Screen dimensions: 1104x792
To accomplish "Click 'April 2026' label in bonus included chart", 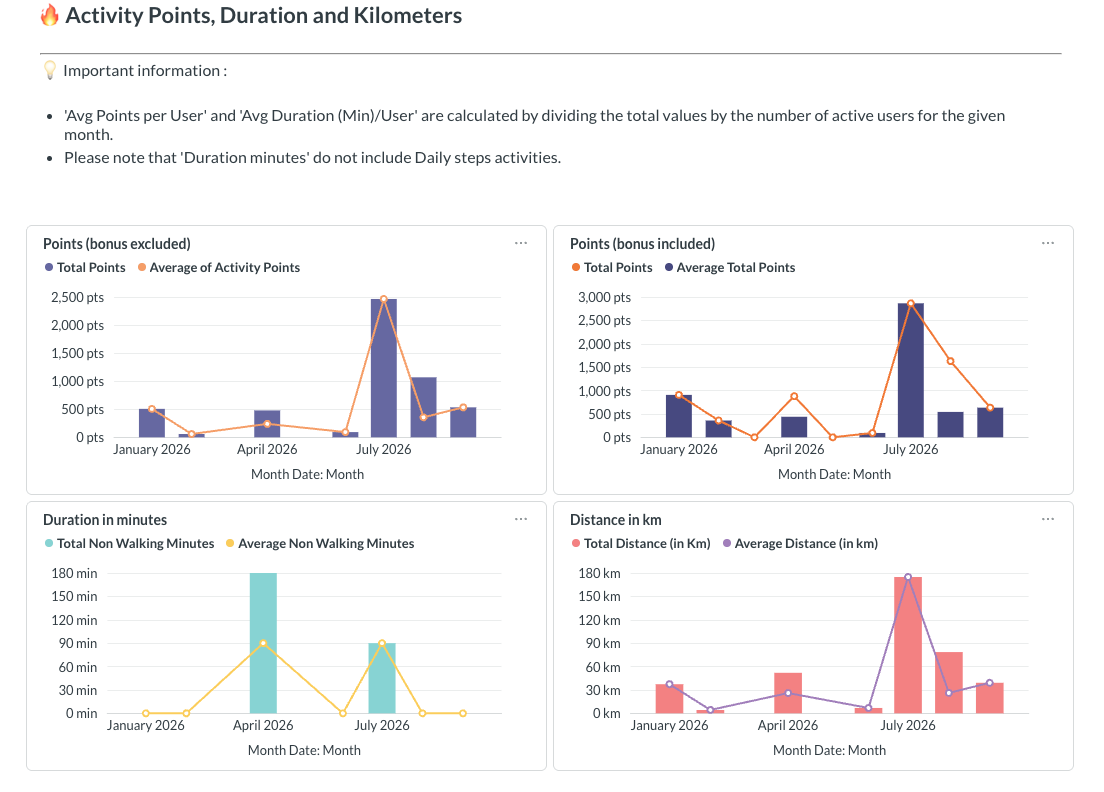I will tap(794, 449).
